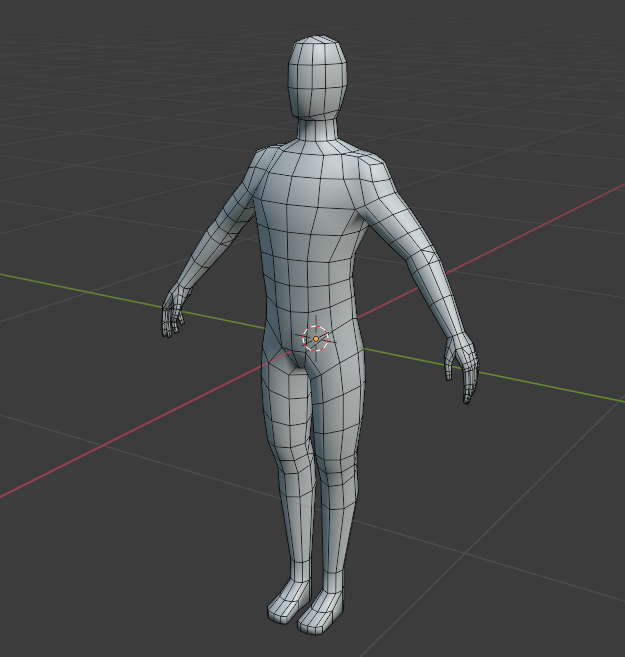Click the red-white 3D cursor on the model
Image resolution: width=625 pixels, height=657 pixels.
(315, 338)
